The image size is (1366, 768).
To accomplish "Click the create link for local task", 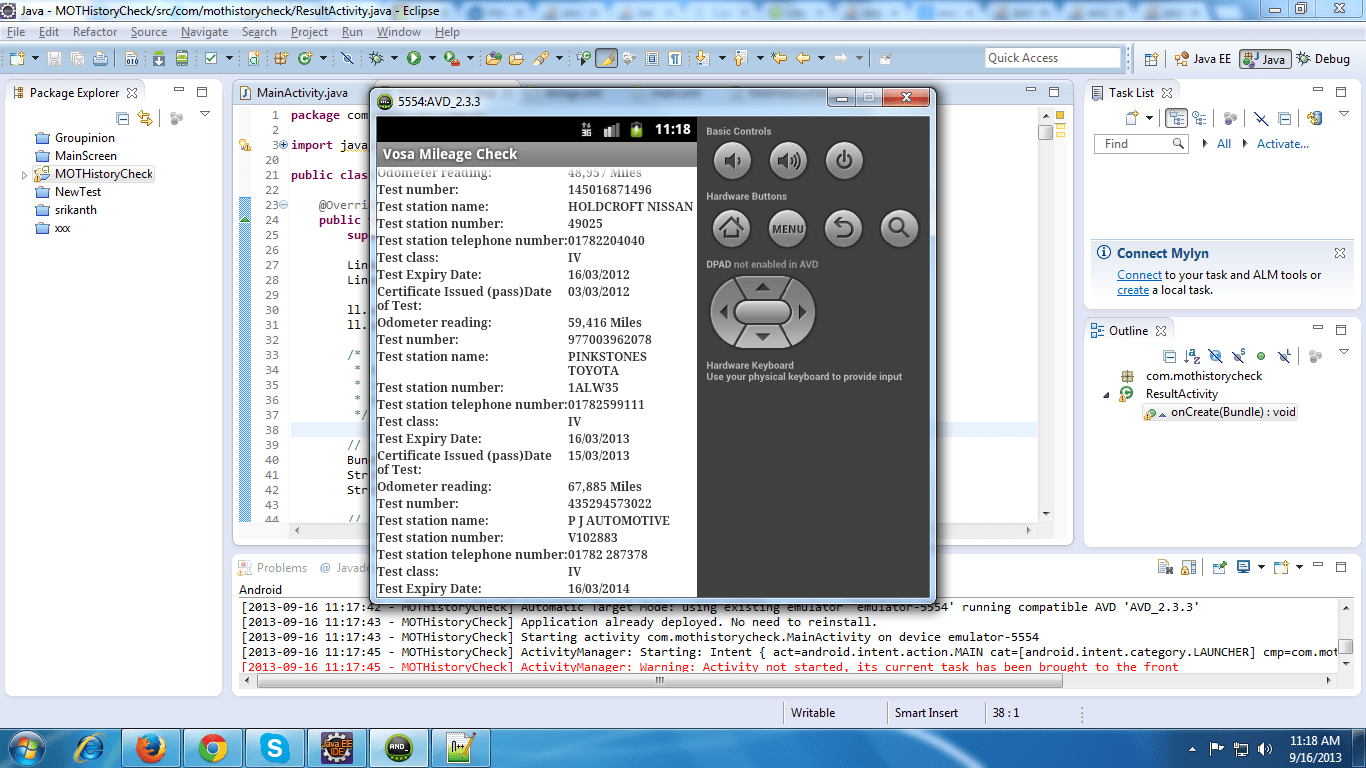I will click(1133, 290).
